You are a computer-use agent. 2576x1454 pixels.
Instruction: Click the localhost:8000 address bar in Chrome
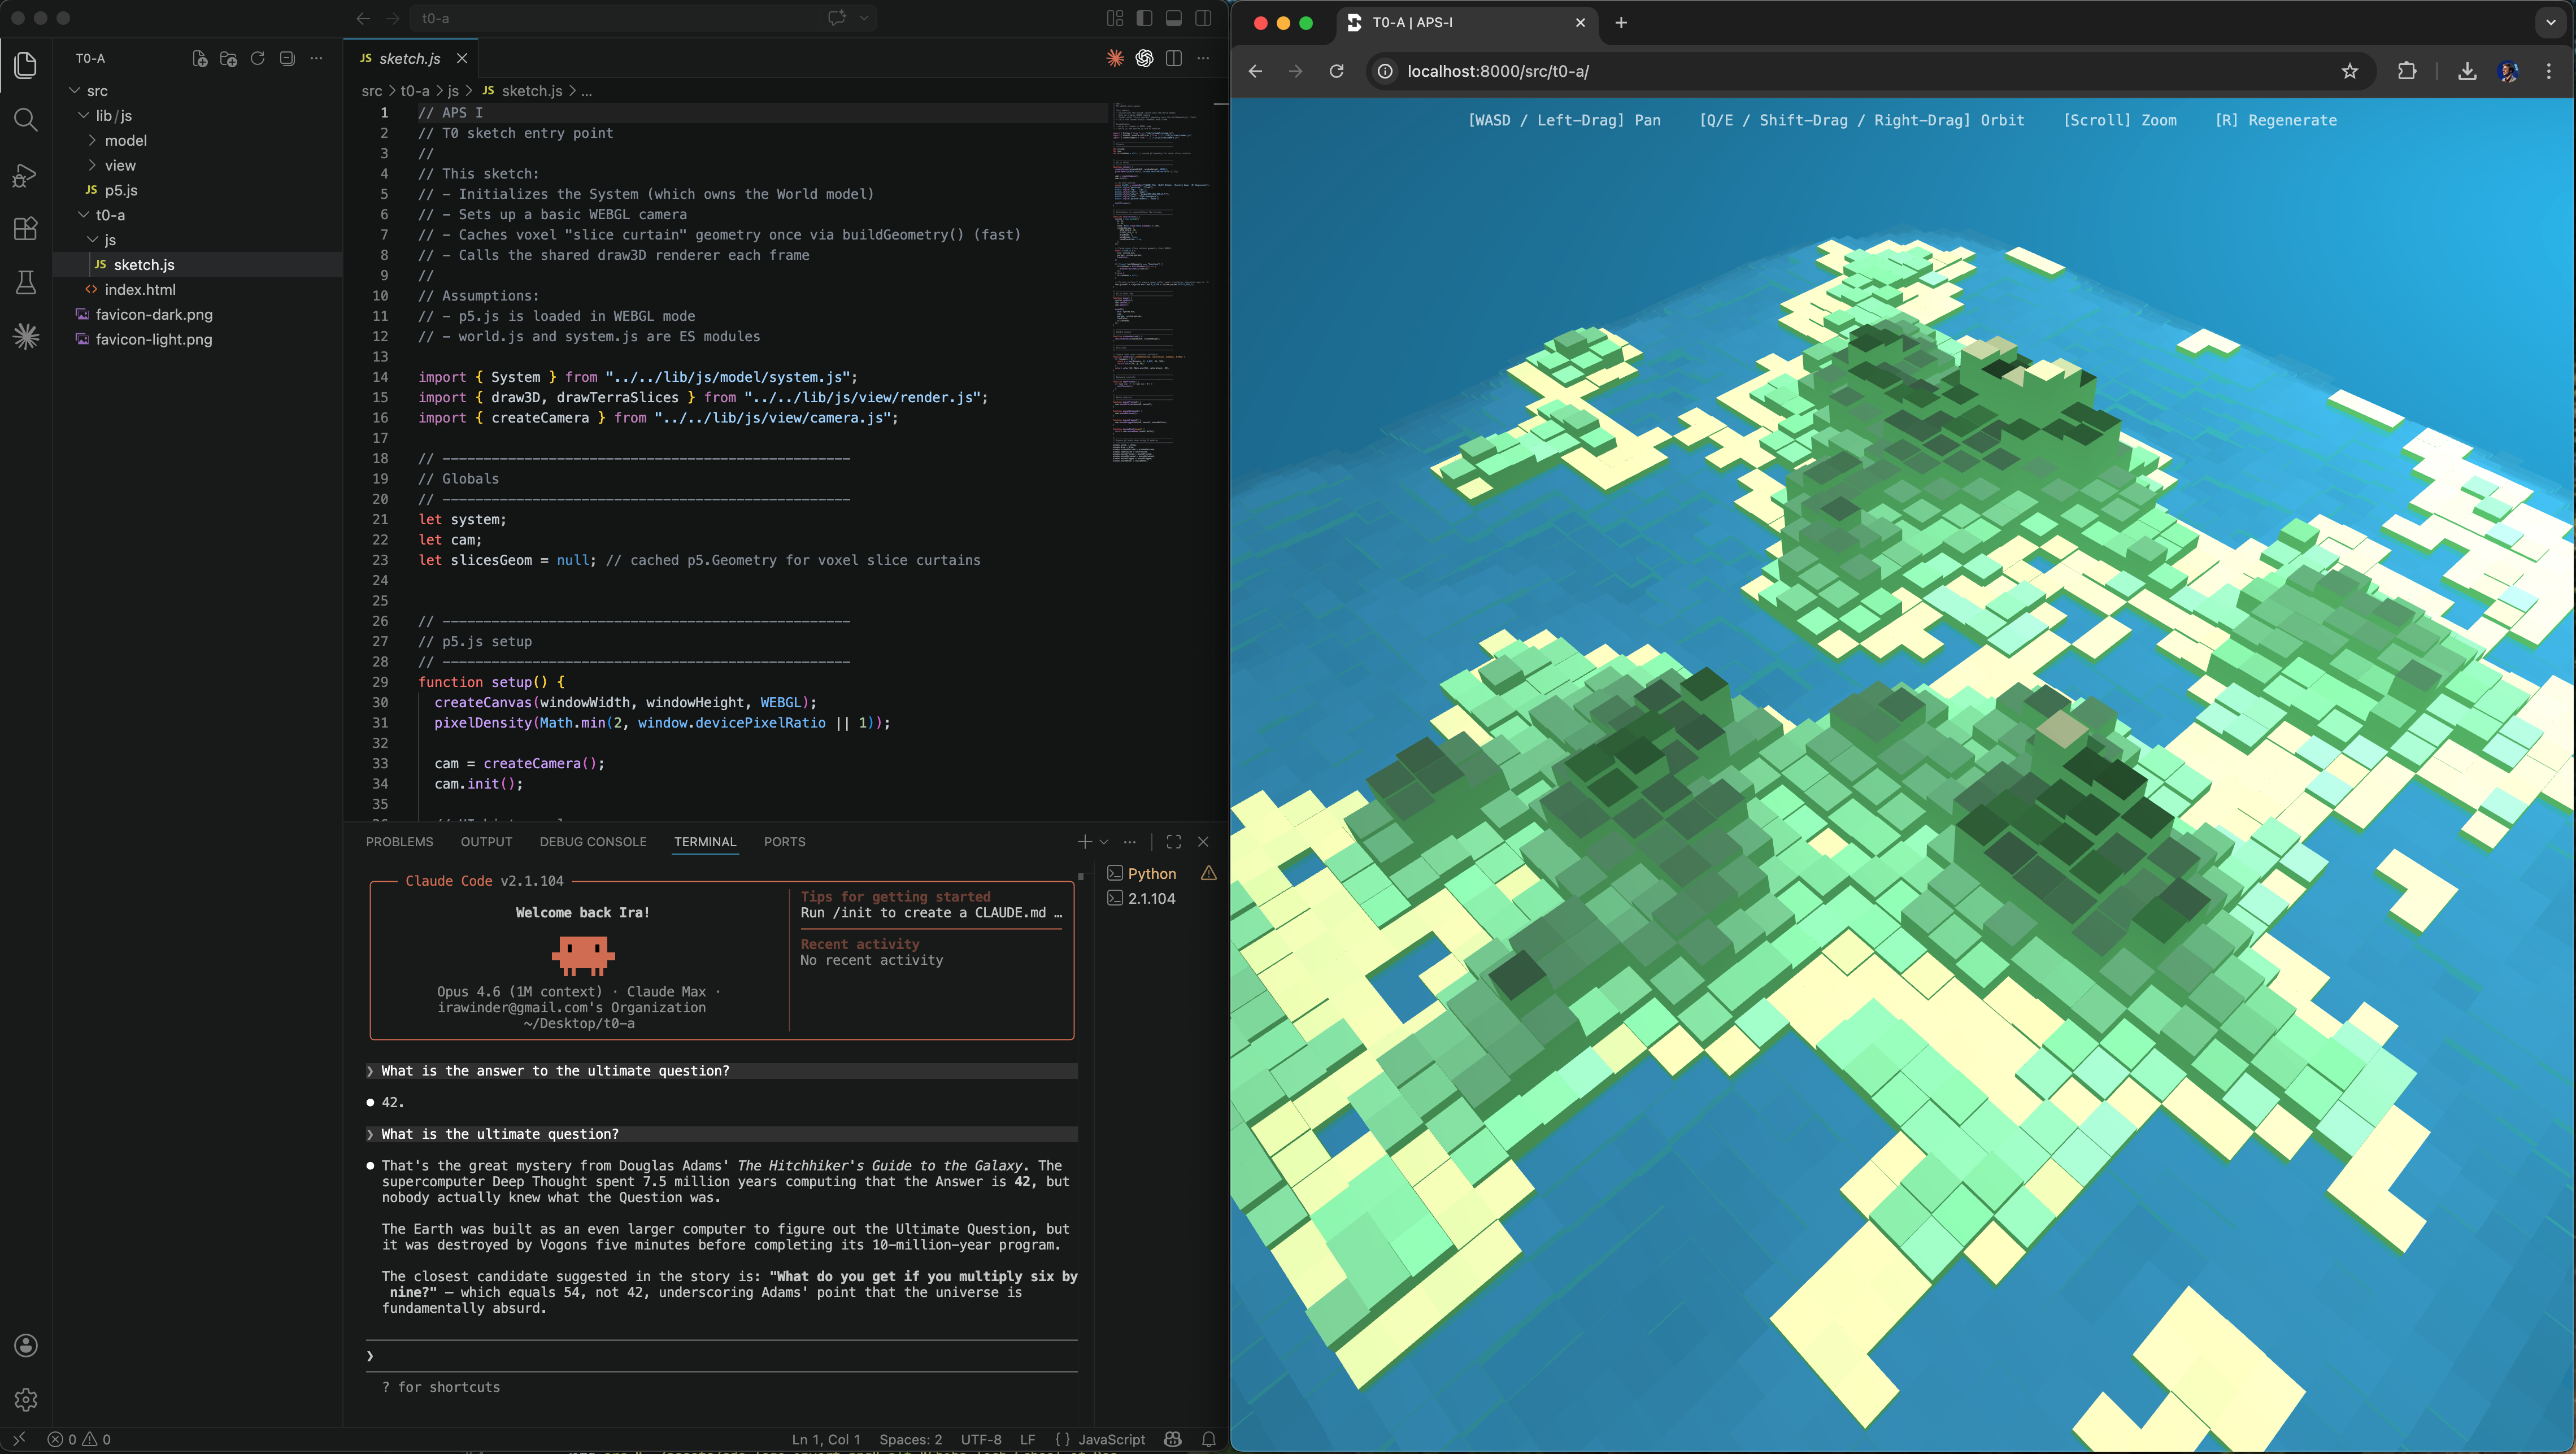pyautogui.click(x=1870, y=71)
